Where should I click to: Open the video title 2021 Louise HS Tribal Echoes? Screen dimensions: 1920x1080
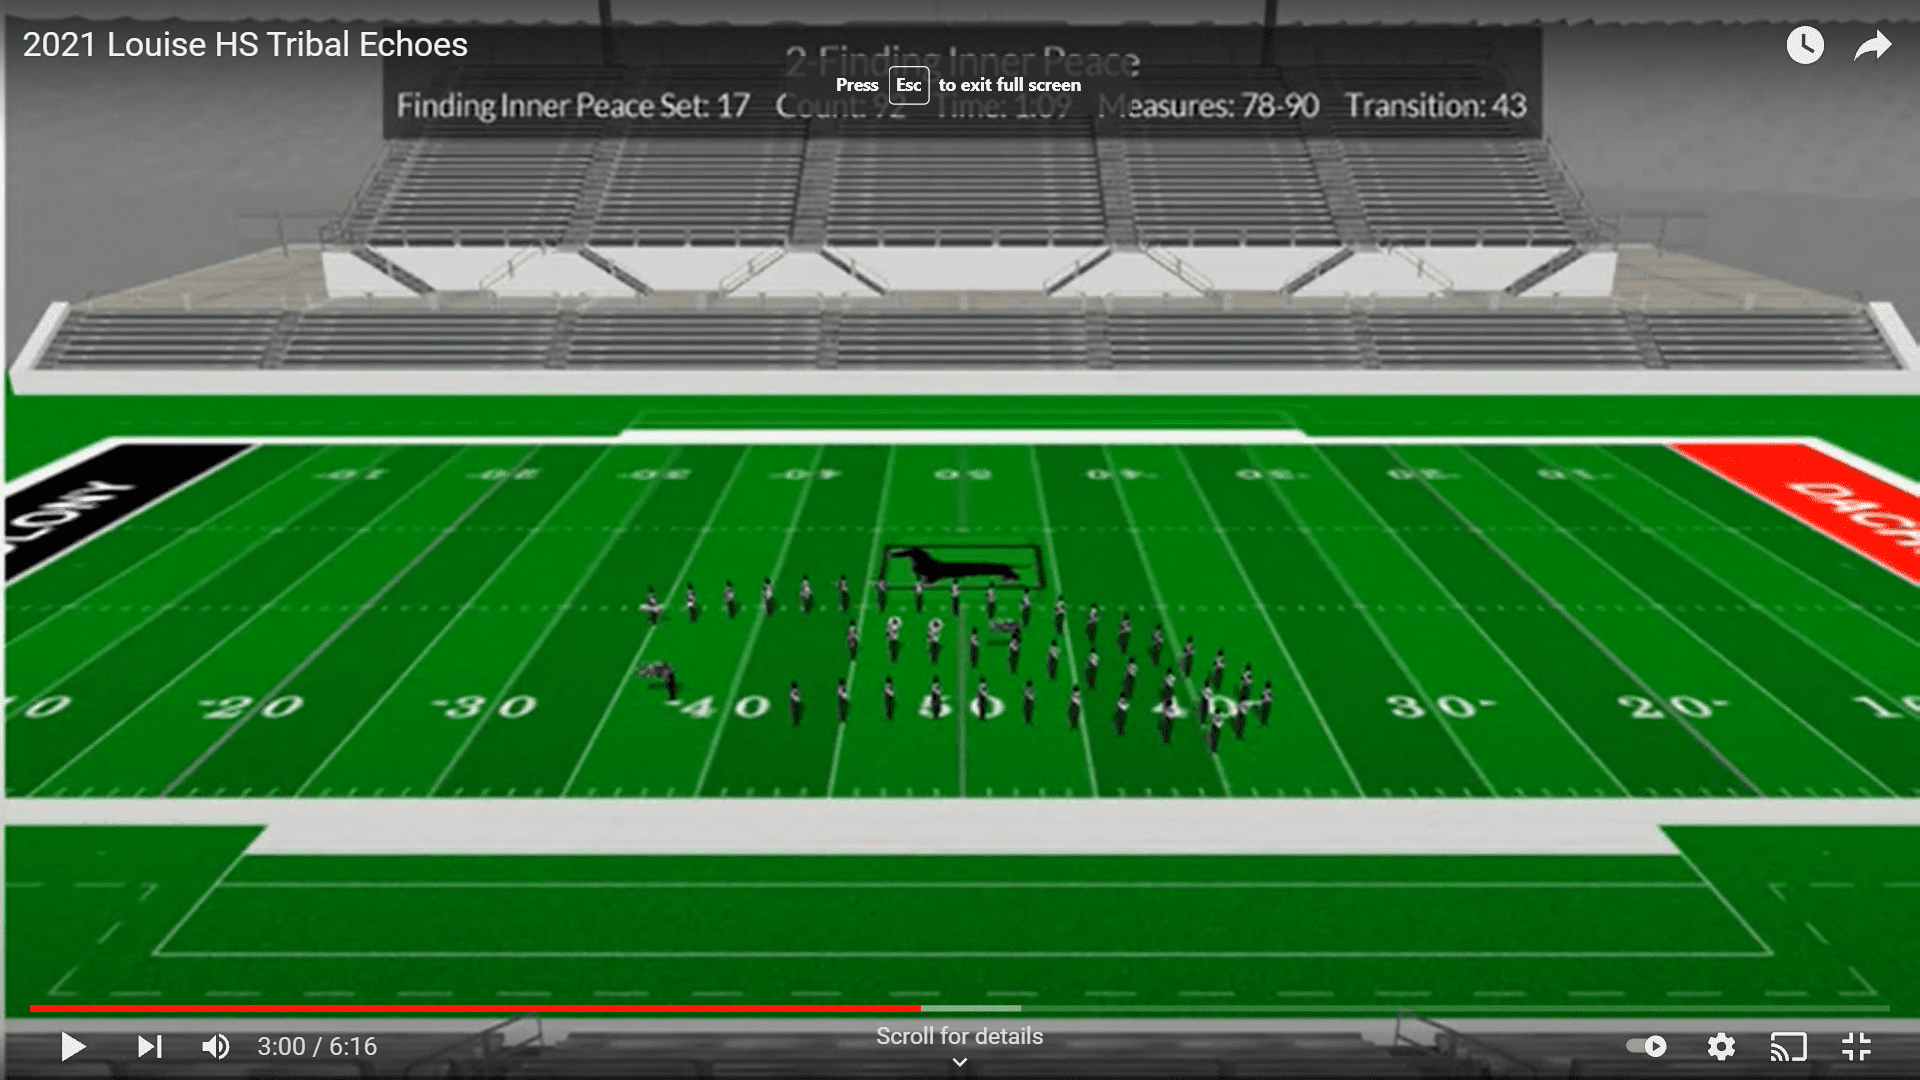pyautogui.click(x=245, y=44)
